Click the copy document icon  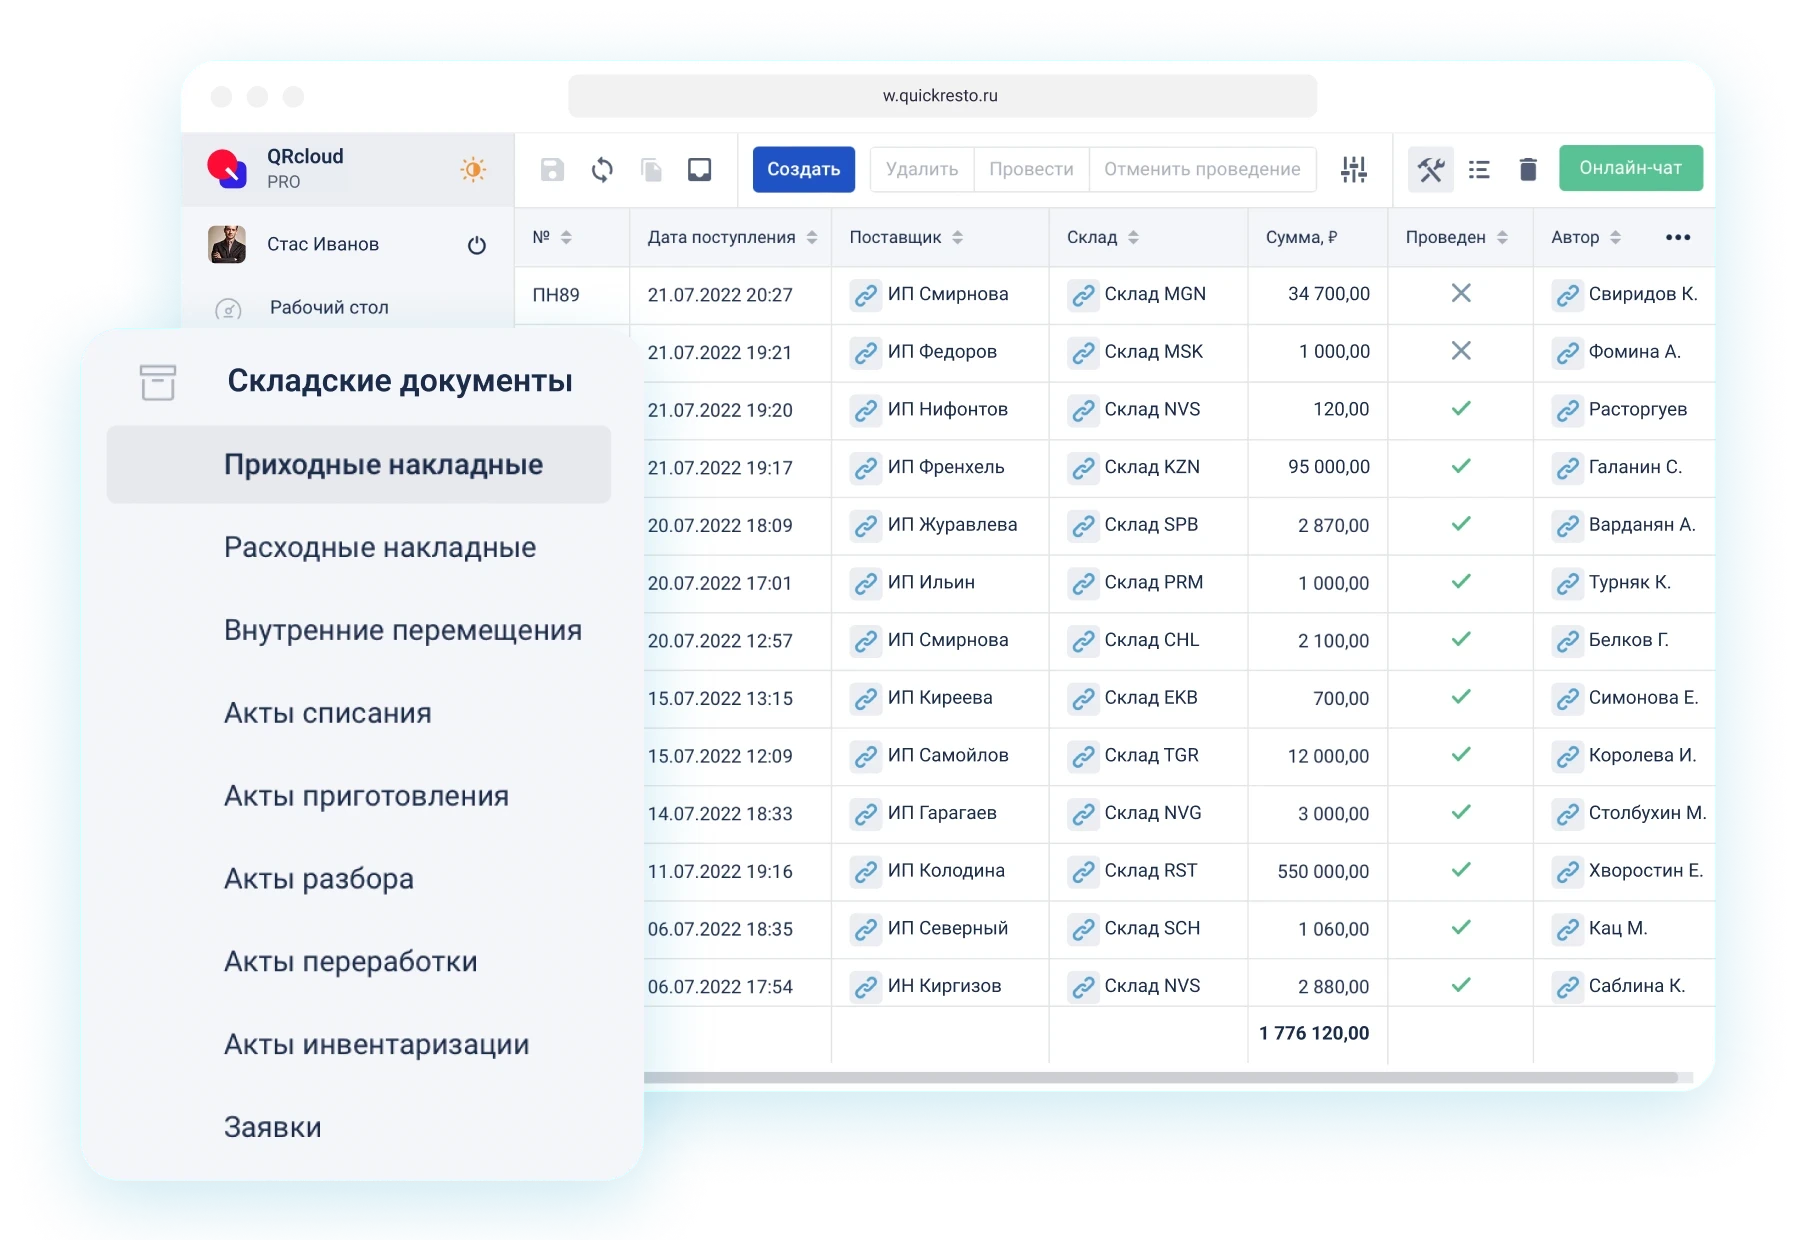(x=651, y=170)
